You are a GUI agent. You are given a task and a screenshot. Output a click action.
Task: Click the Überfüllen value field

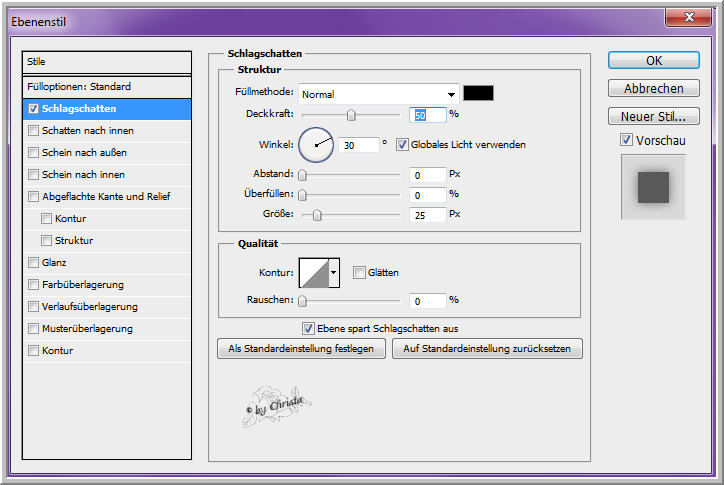(x=428, y=195)
